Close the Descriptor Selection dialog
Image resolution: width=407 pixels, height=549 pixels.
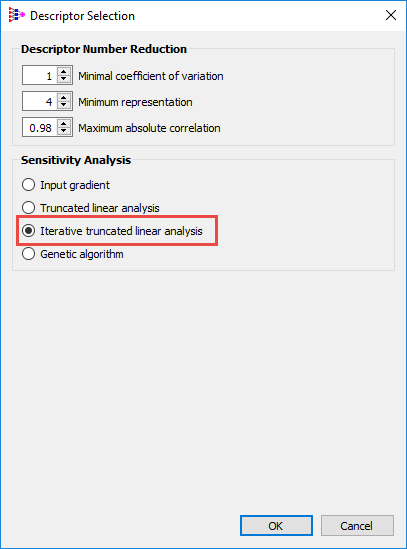[391, 15]
